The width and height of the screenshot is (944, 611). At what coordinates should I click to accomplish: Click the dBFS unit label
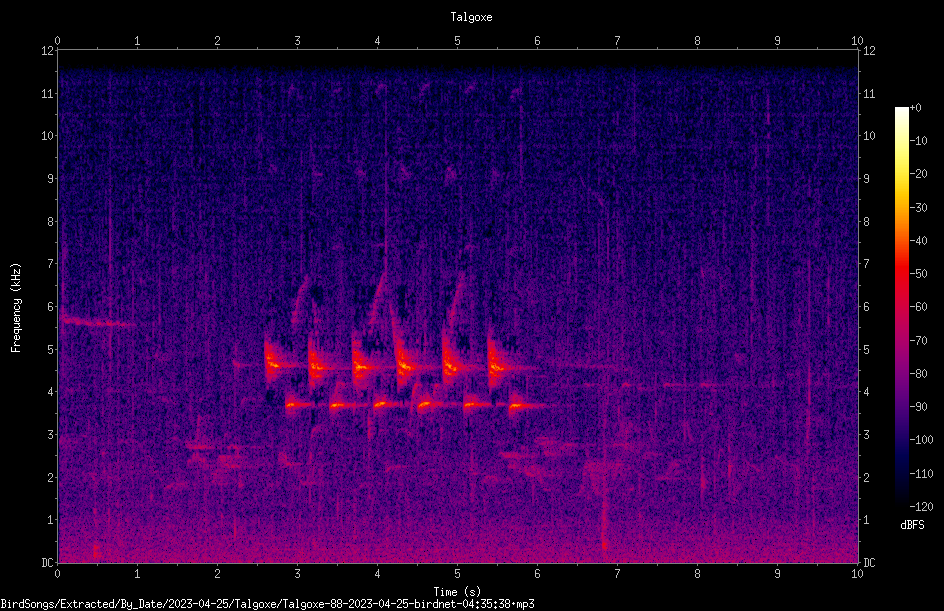[912, 525]
